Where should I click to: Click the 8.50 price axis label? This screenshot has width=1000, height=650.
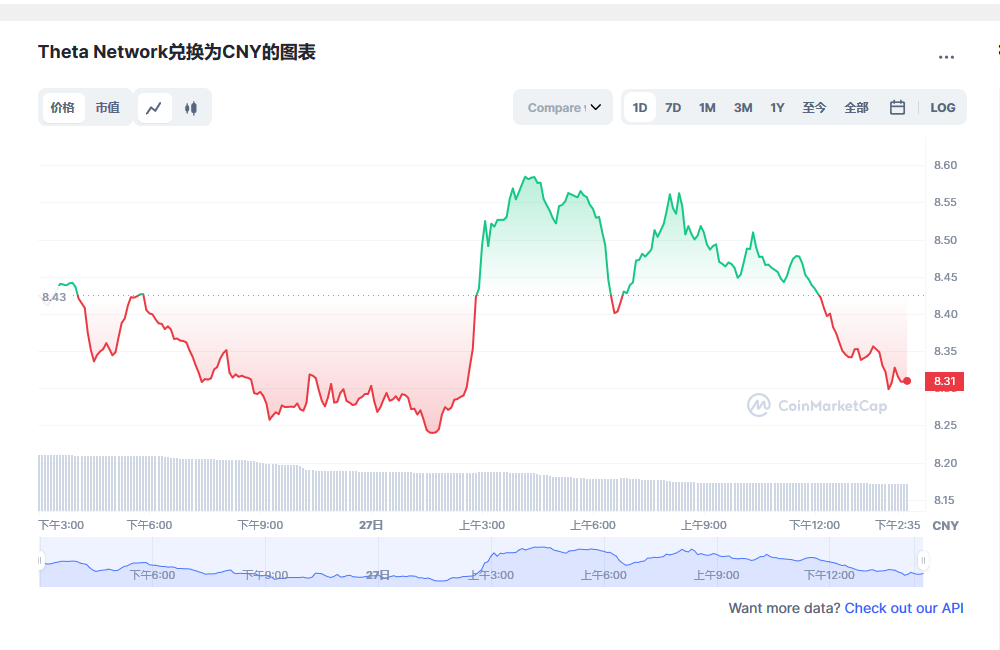[945, 240]
